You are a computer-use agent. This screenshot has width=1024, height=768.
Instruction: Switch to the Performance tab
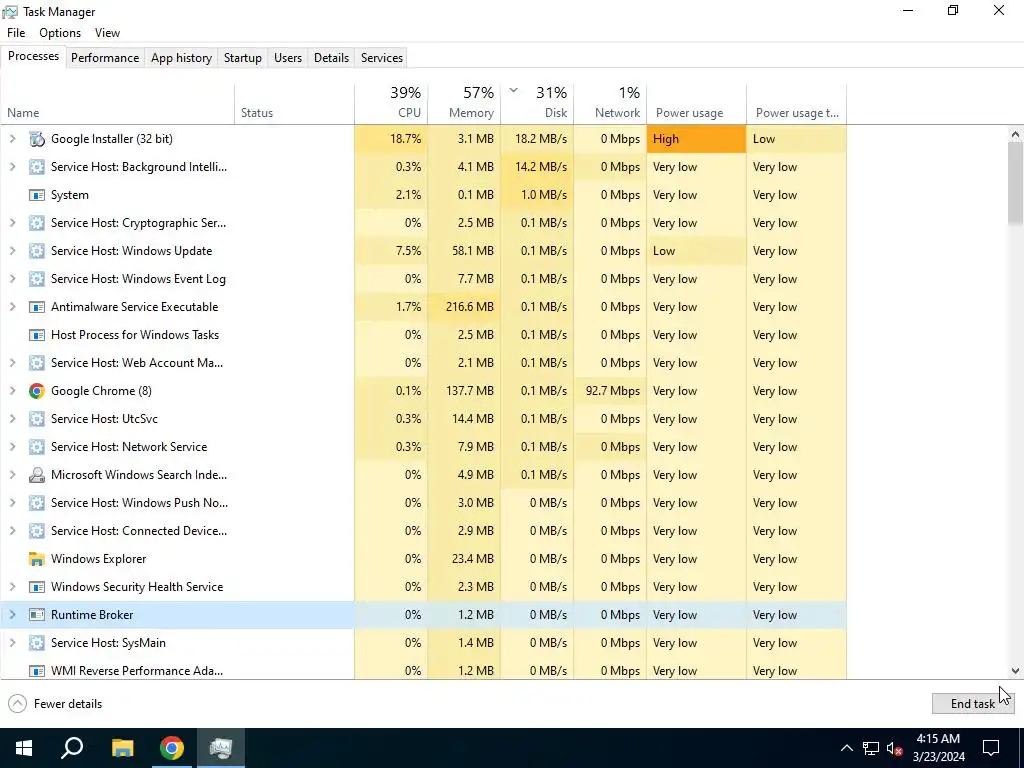[105, 57]
